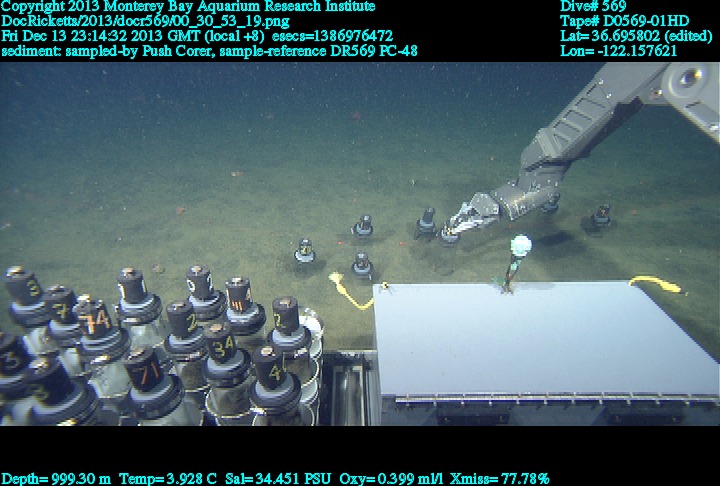The image size is (720, 486).
Task: Select the esecs=1386976472 value
Action: (x=332, y=36)
